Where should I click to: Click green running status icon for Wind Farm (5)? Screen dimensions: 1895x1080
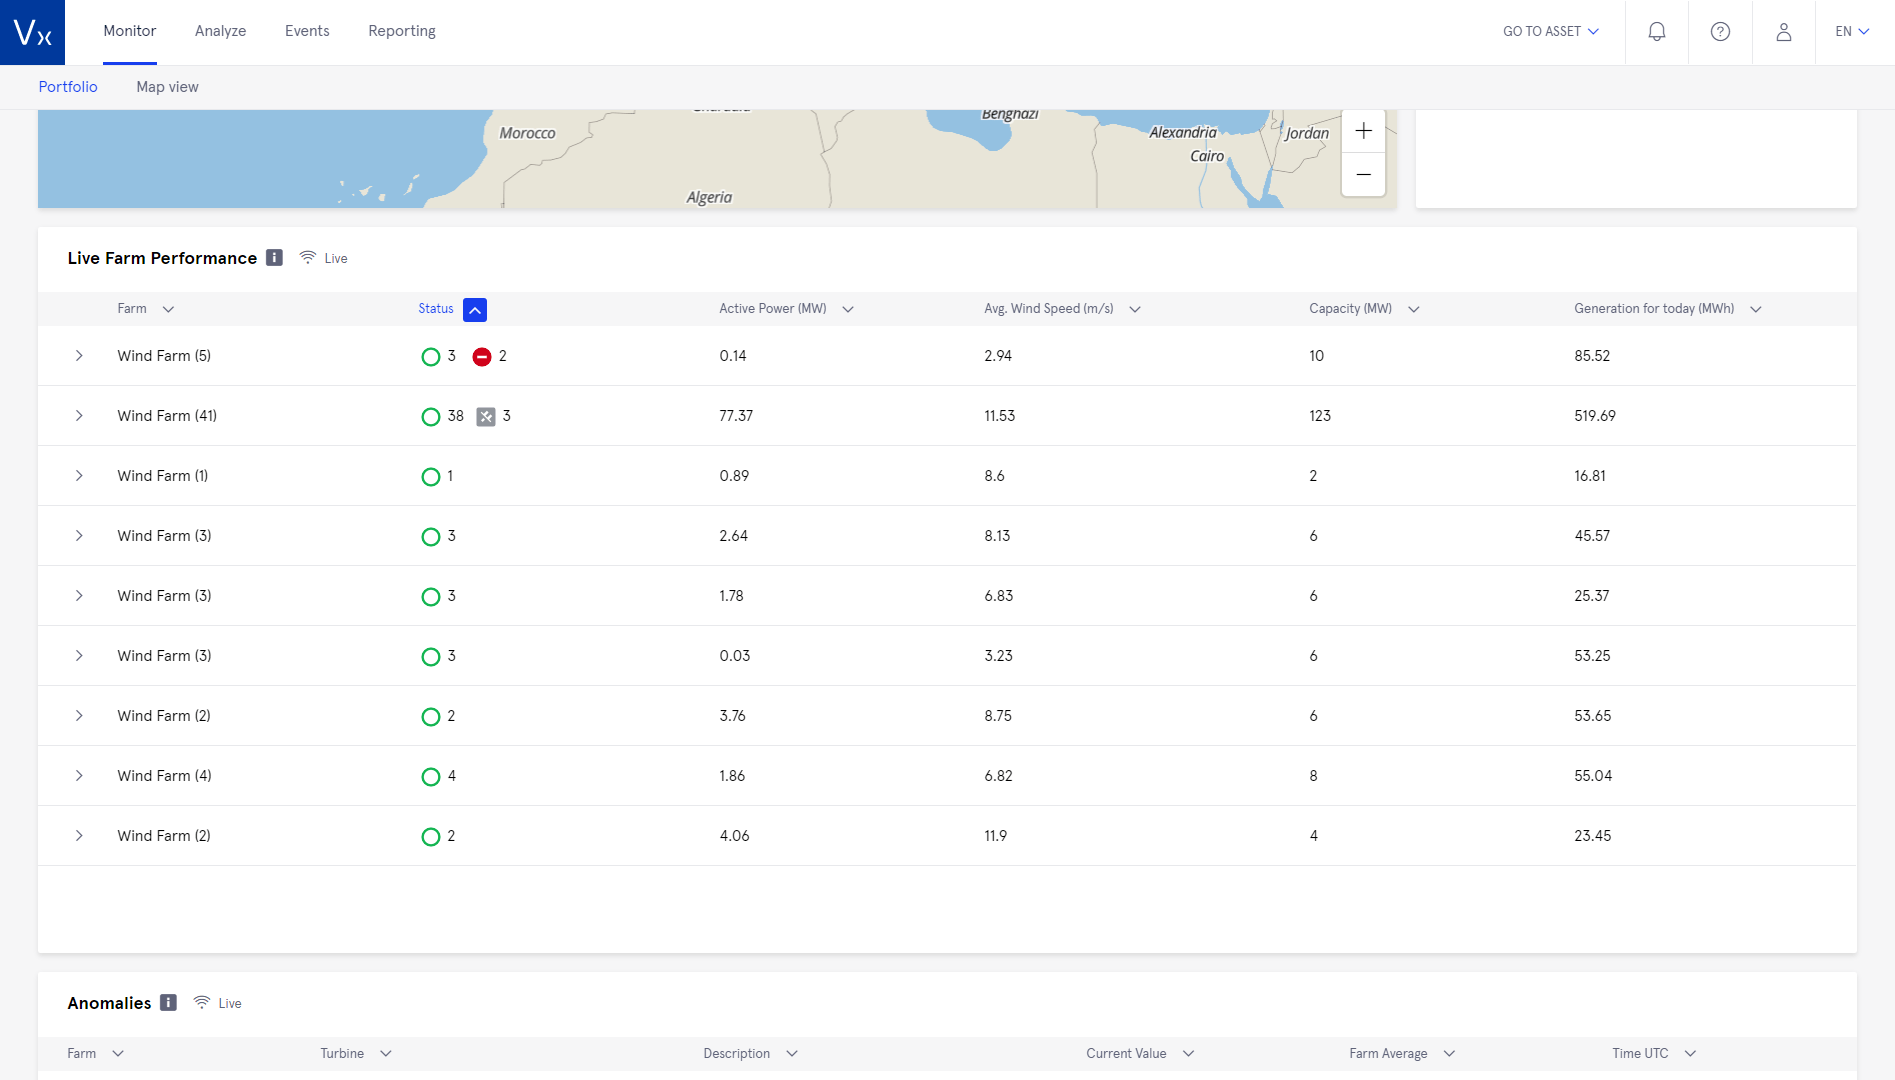[x=431, y=357]
